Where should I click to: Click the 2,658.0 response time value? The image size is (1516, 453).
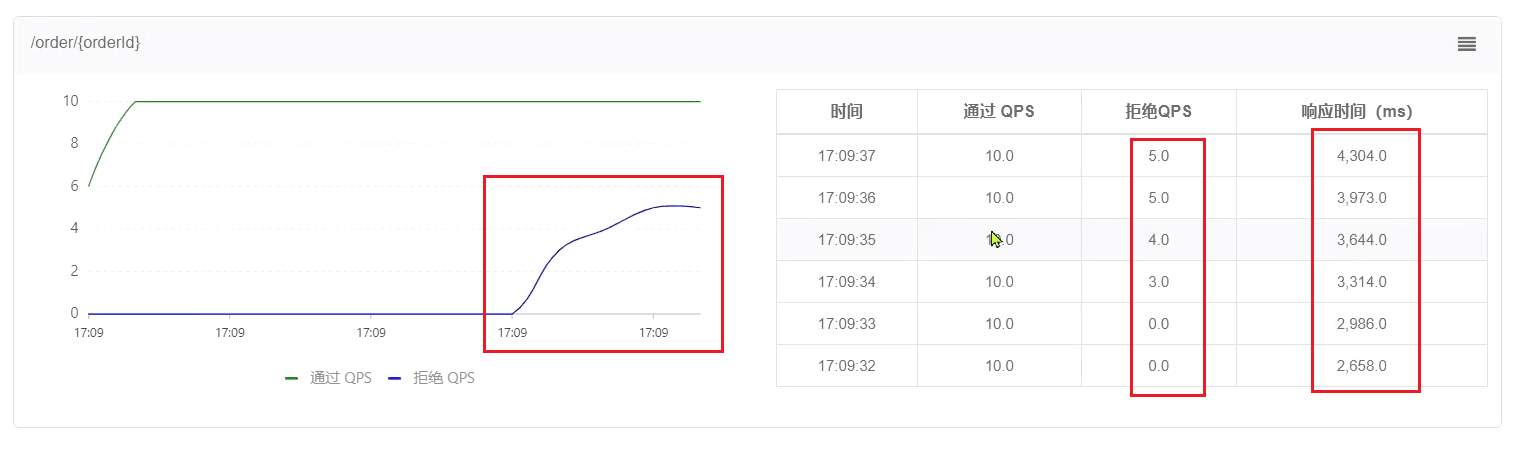click(x=1361, y=366)
